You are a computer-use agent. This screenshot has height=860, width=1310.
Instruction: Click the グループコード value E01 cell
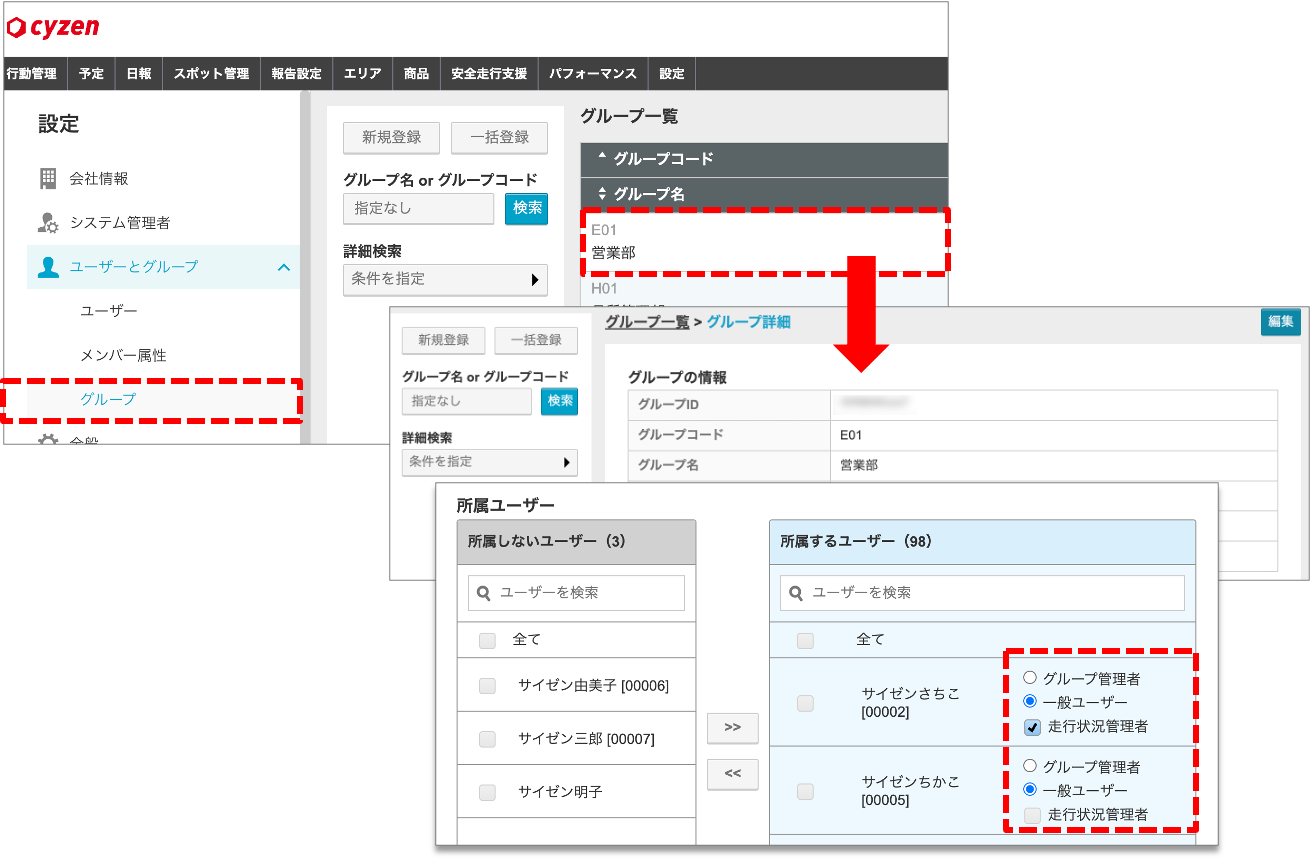[x=1054, y=435]
